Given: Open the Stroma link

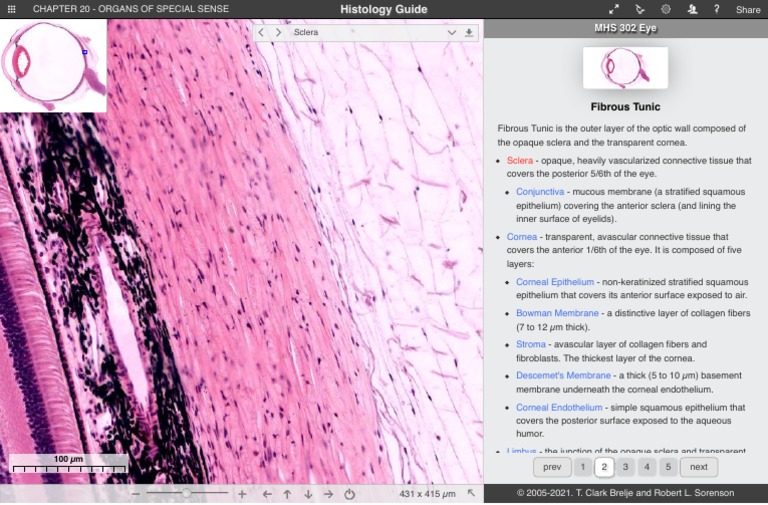Looking at the screenshot, I should coord(530,344).
